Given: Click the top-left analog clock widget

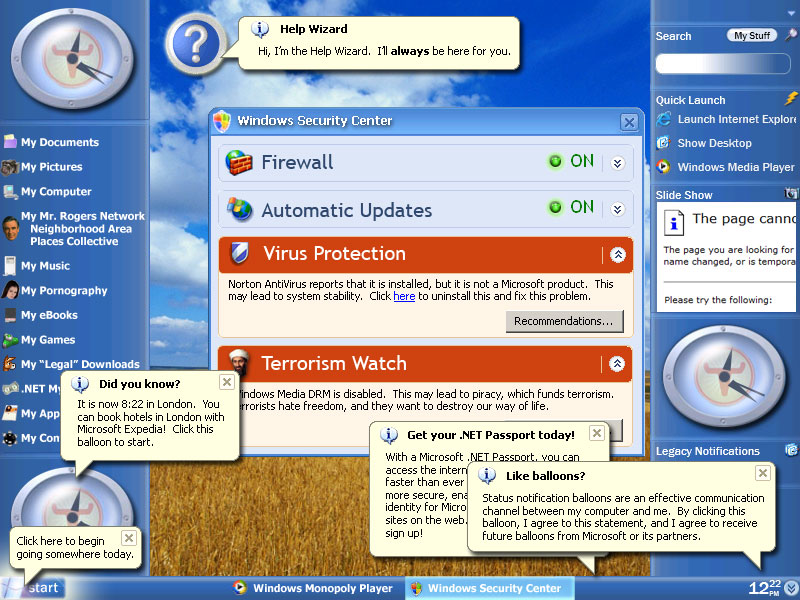Looking at the screenshot, I should point(72,59).
